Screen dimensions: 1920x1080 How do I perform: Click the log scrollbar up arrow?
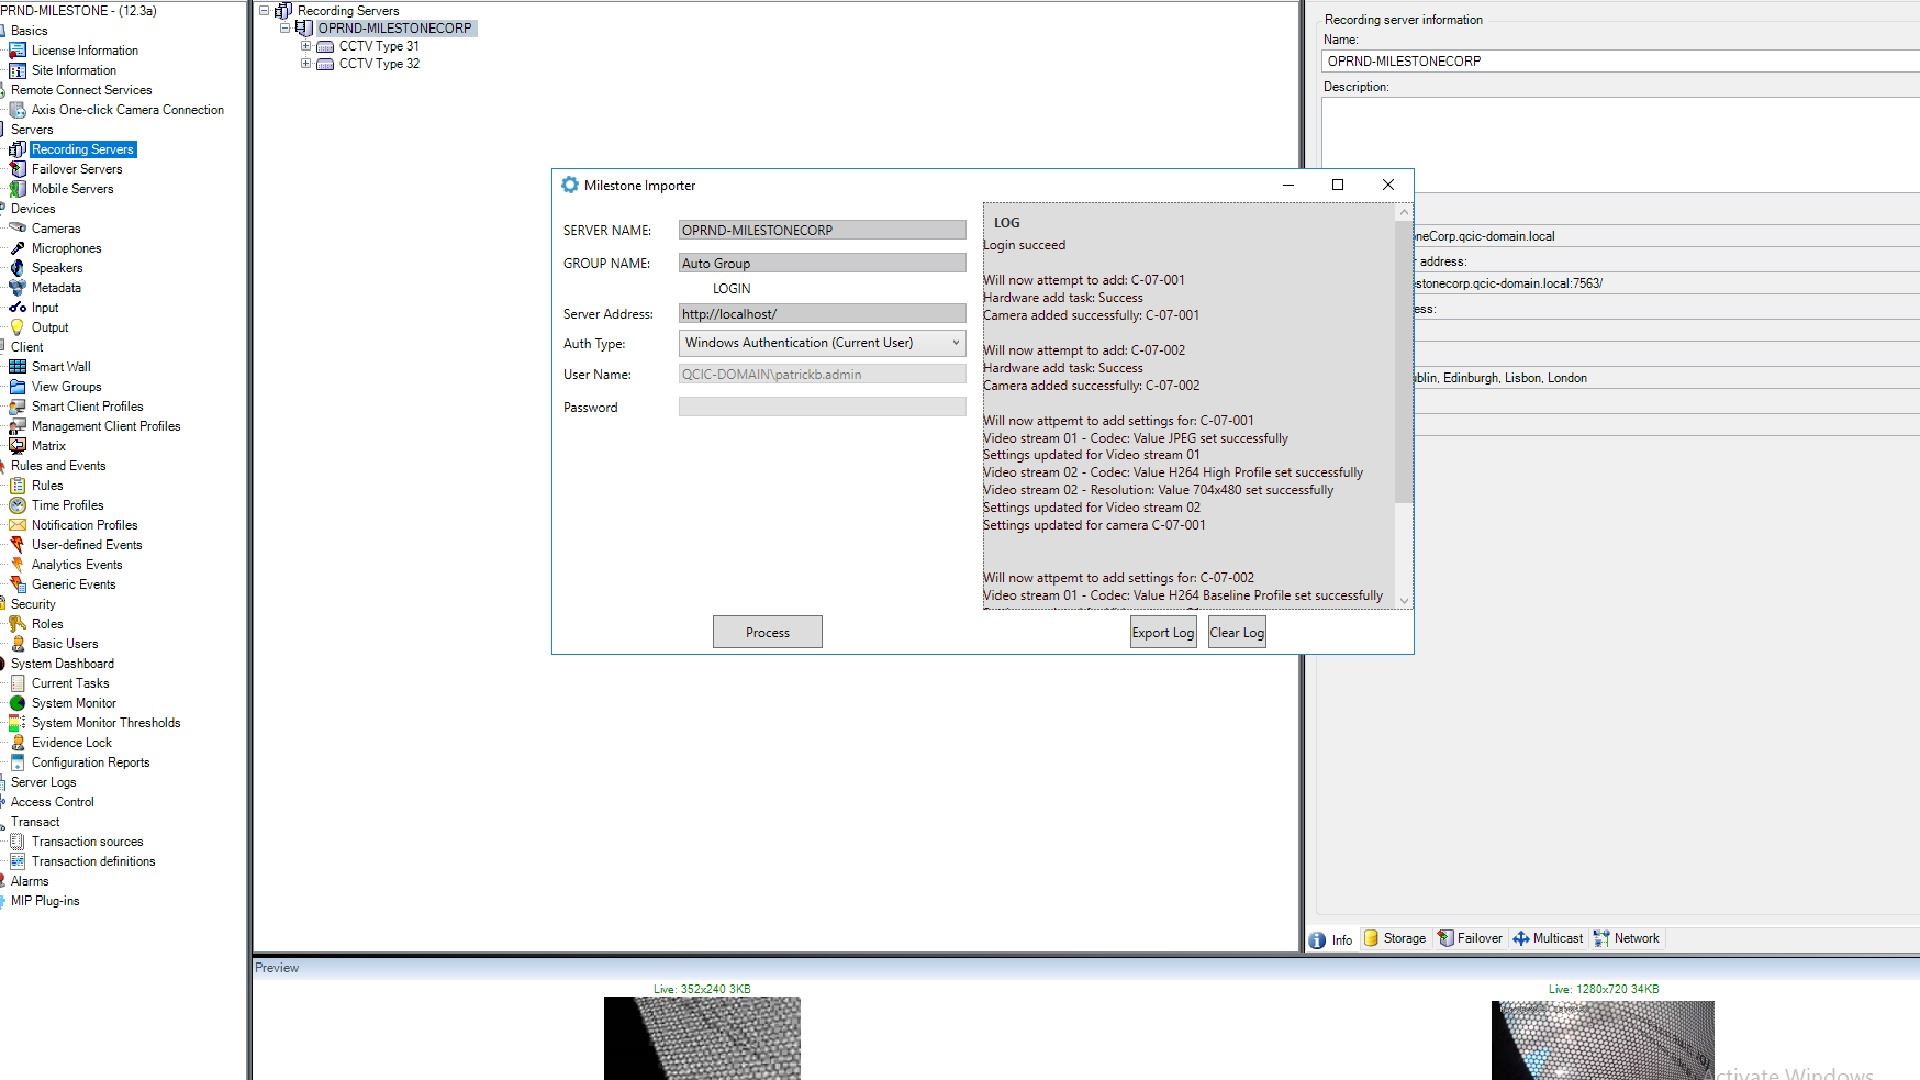click(x=1404, y=212)
